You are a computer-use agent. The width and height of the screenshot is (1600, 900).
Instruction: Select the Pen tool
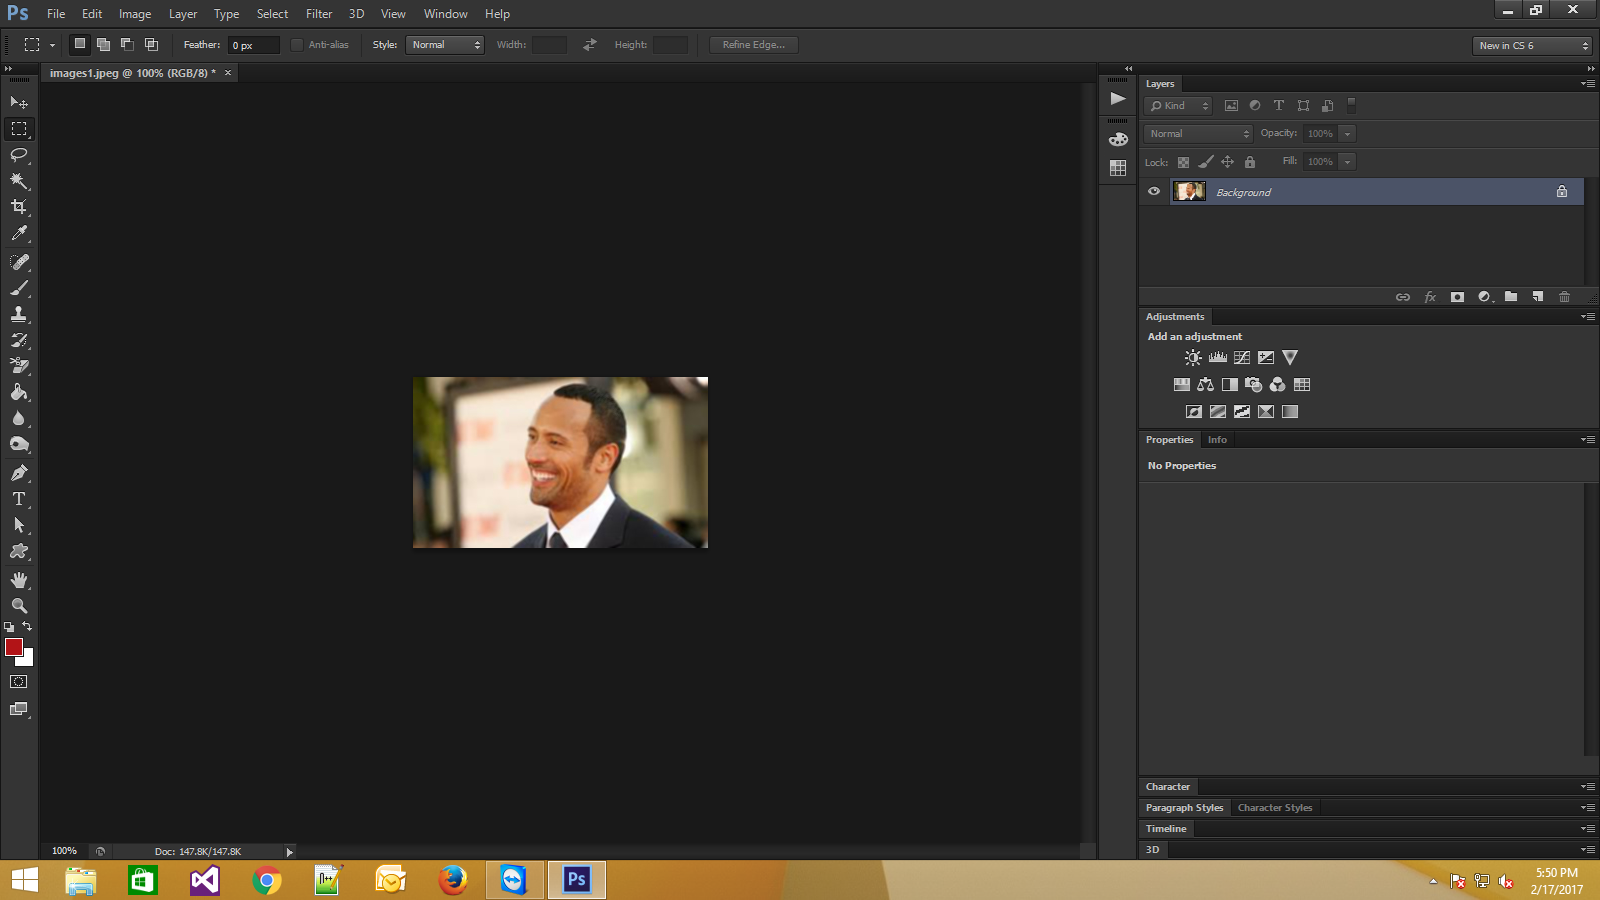tap(19, 472)
